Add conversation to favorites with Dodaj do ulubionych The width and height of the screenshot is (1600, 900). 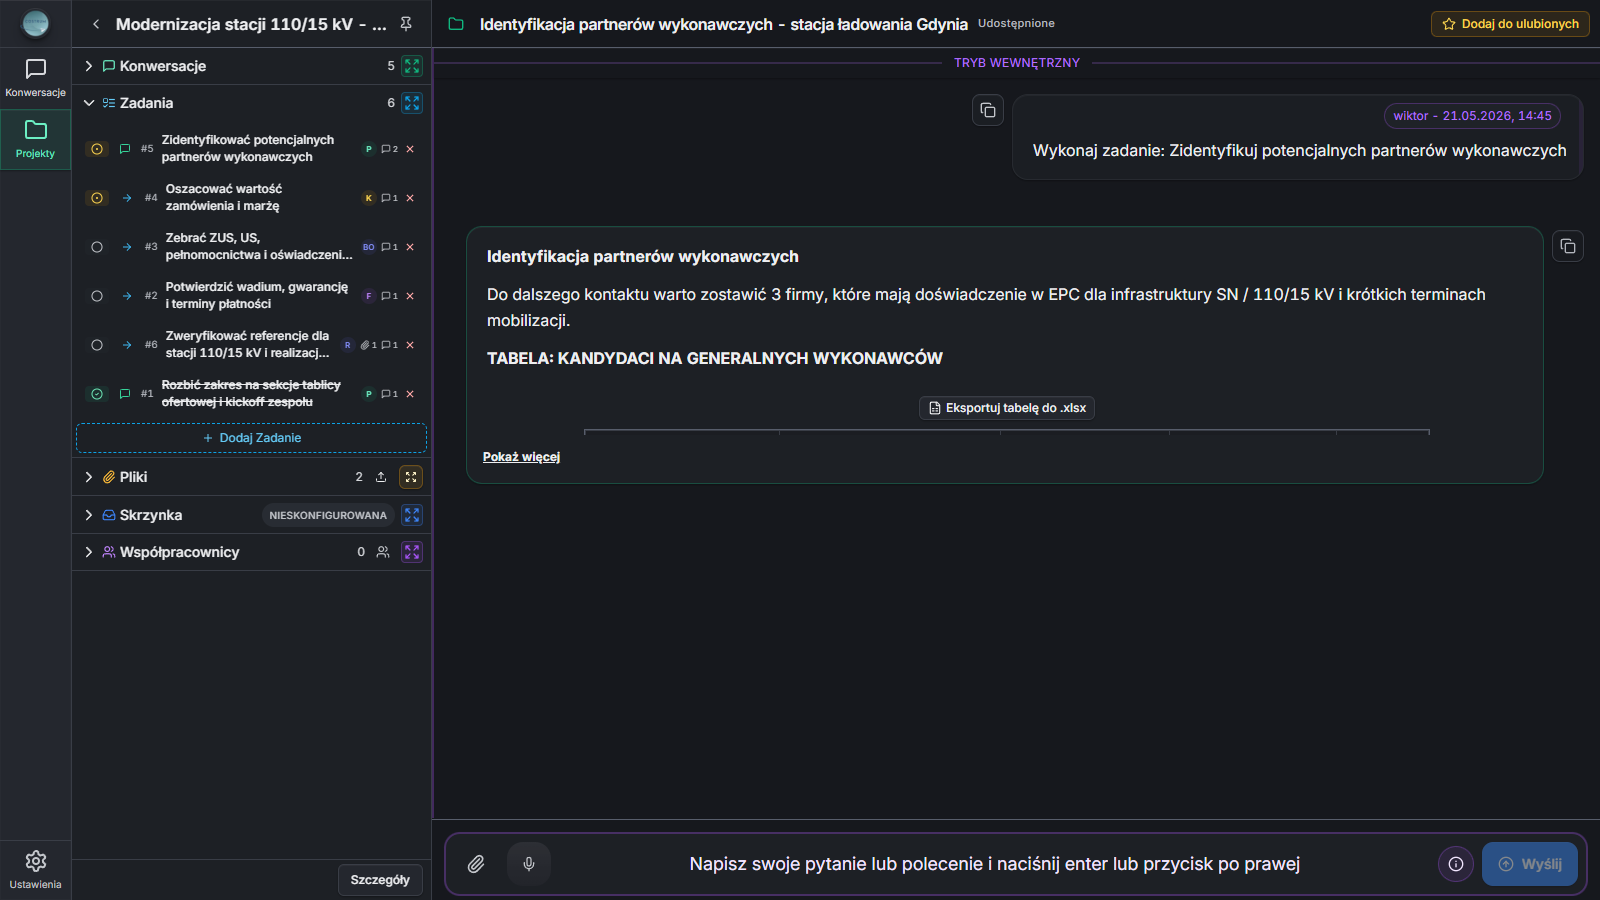[1510, 24]
